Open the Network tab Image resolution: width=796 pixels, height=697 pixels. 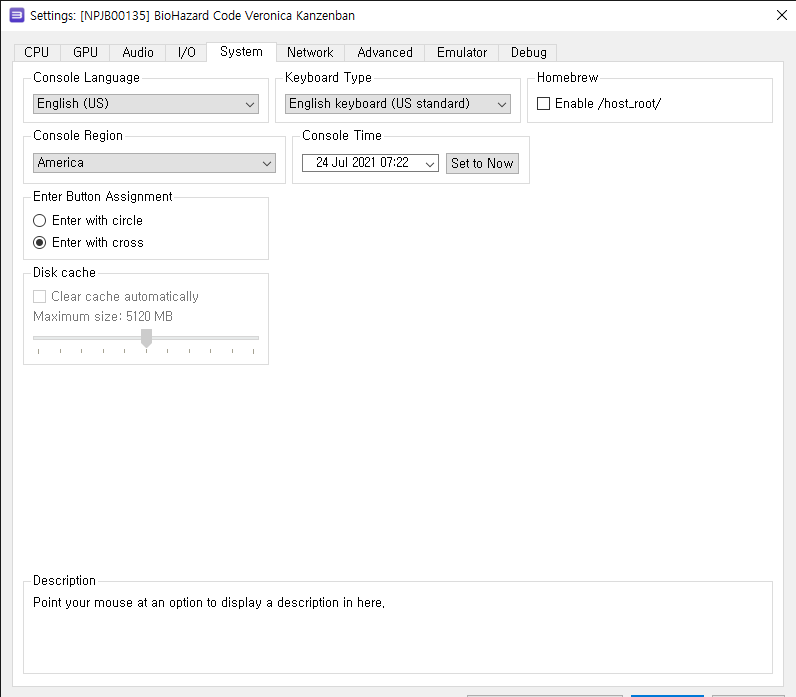point(310,52)
